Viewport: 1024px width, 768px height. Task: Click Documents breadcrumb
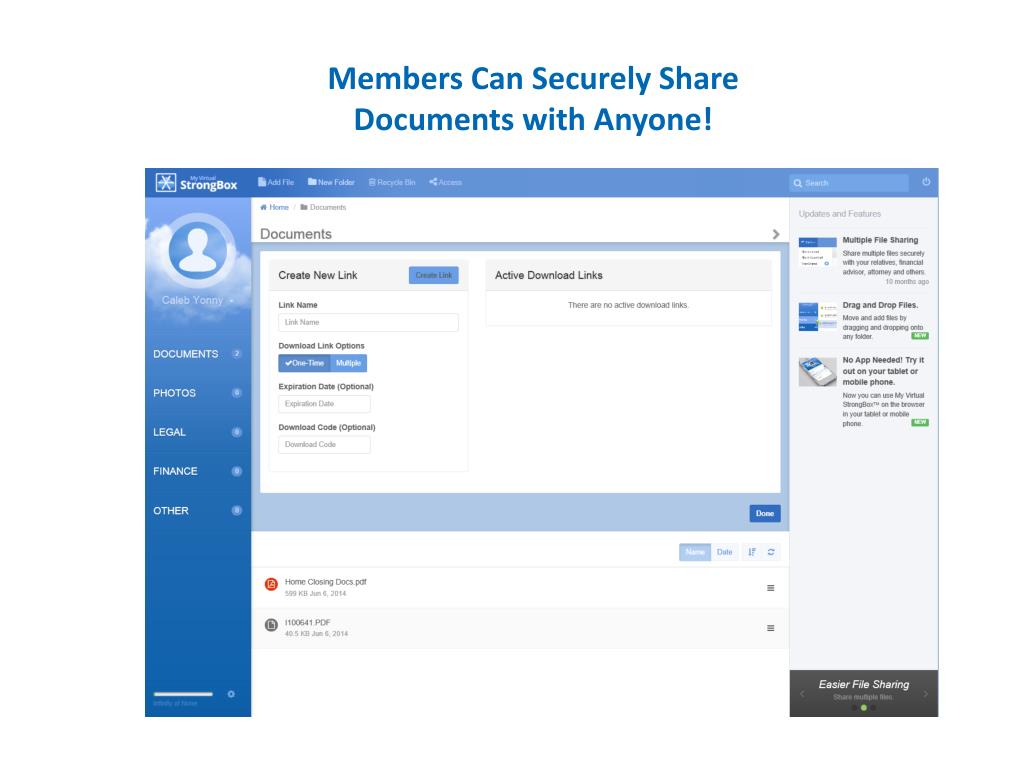coord(323,207)
